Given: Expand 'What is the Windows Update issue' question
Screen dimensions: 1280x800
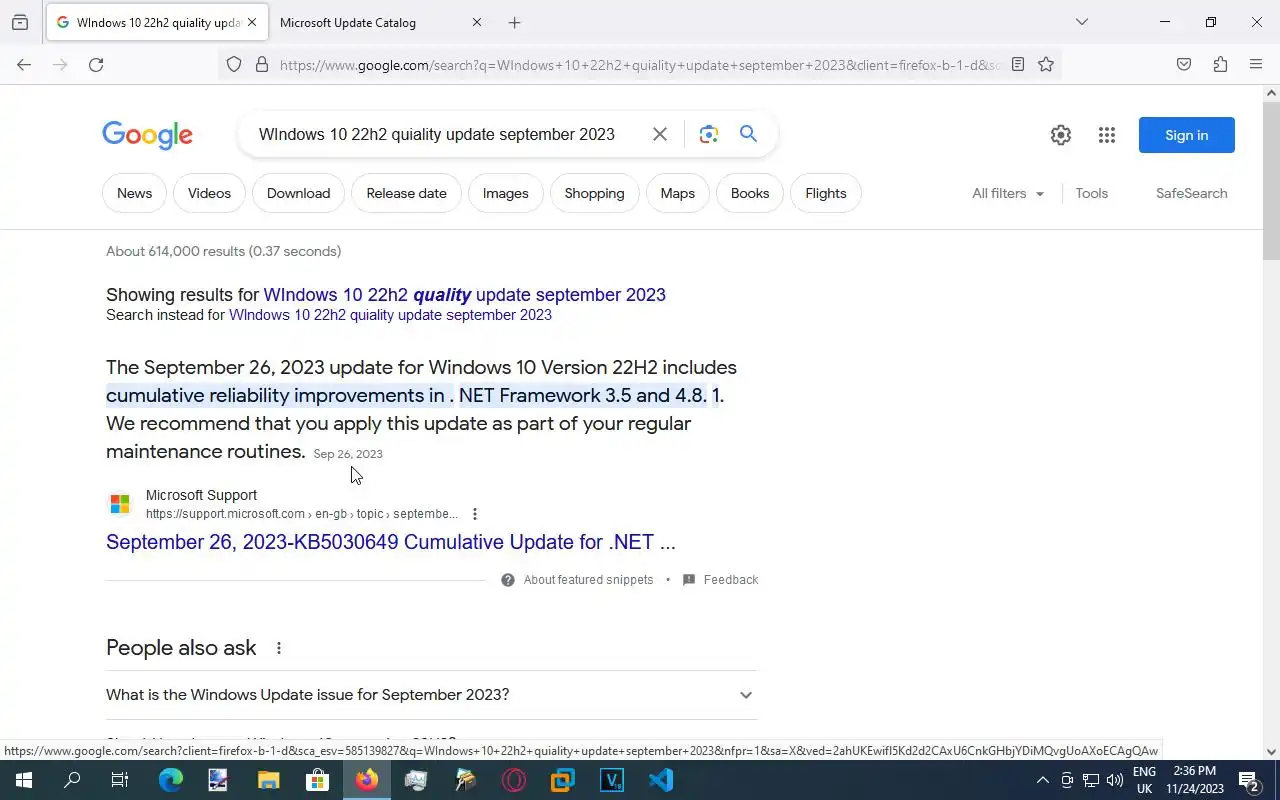Looking at the screenshot, I should 432,695.
